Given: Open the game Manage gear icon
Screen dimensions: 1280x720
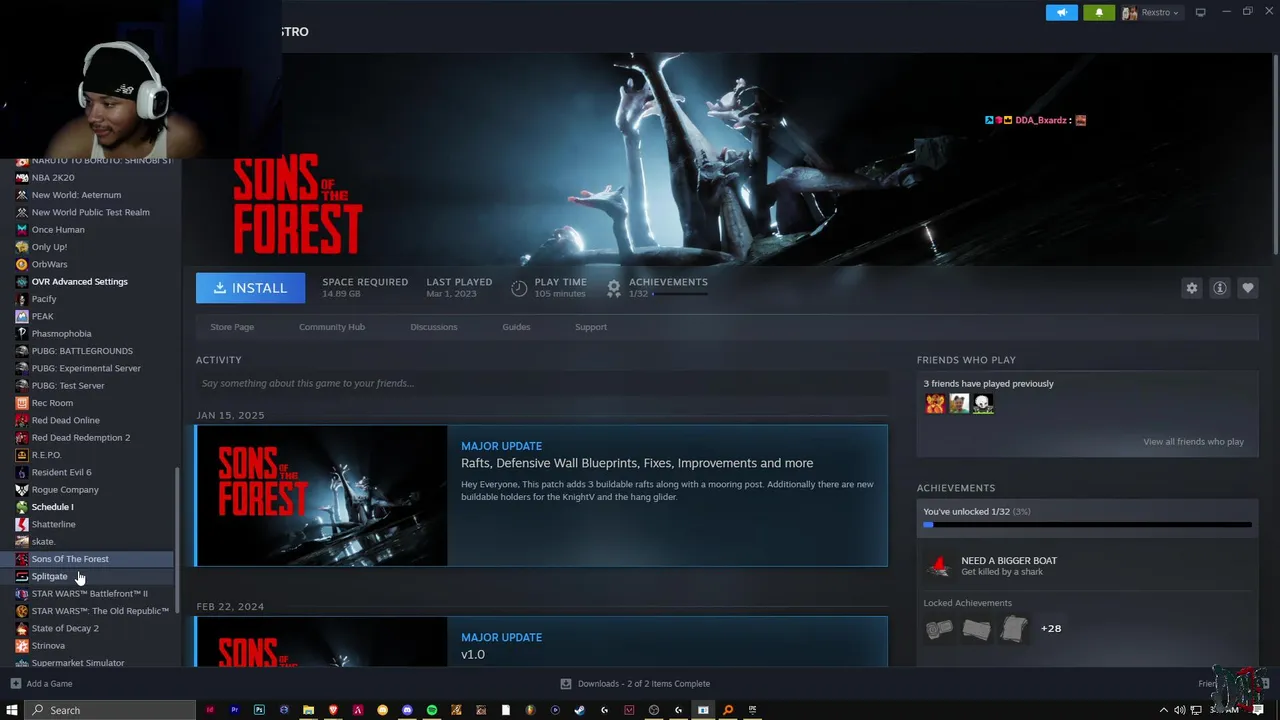Looking at the screenshot, I should pyautogui.click(x=1191, y=288).
